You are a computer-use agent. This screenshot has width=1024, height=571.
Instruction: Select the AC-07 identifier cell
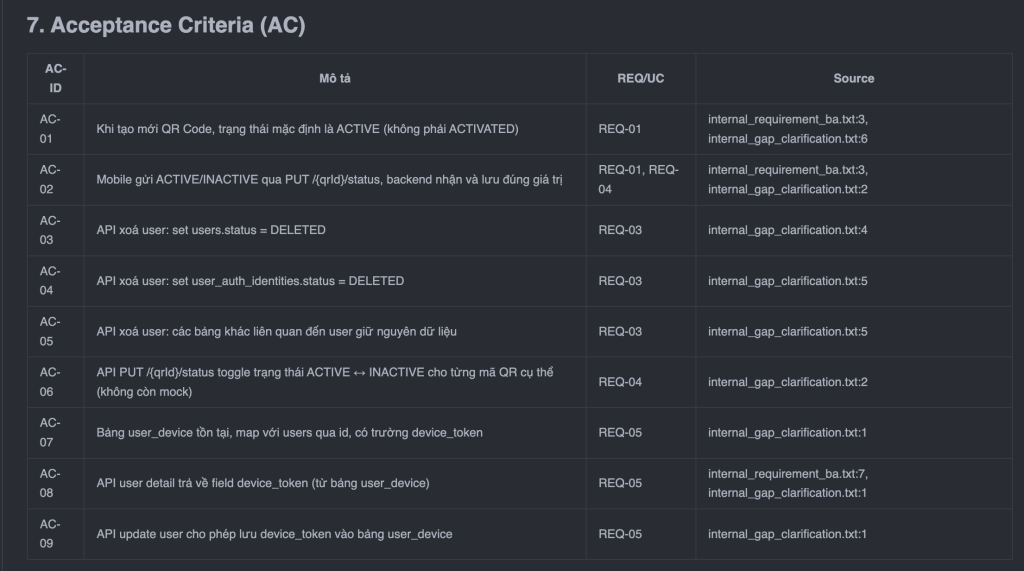point(52,433)
